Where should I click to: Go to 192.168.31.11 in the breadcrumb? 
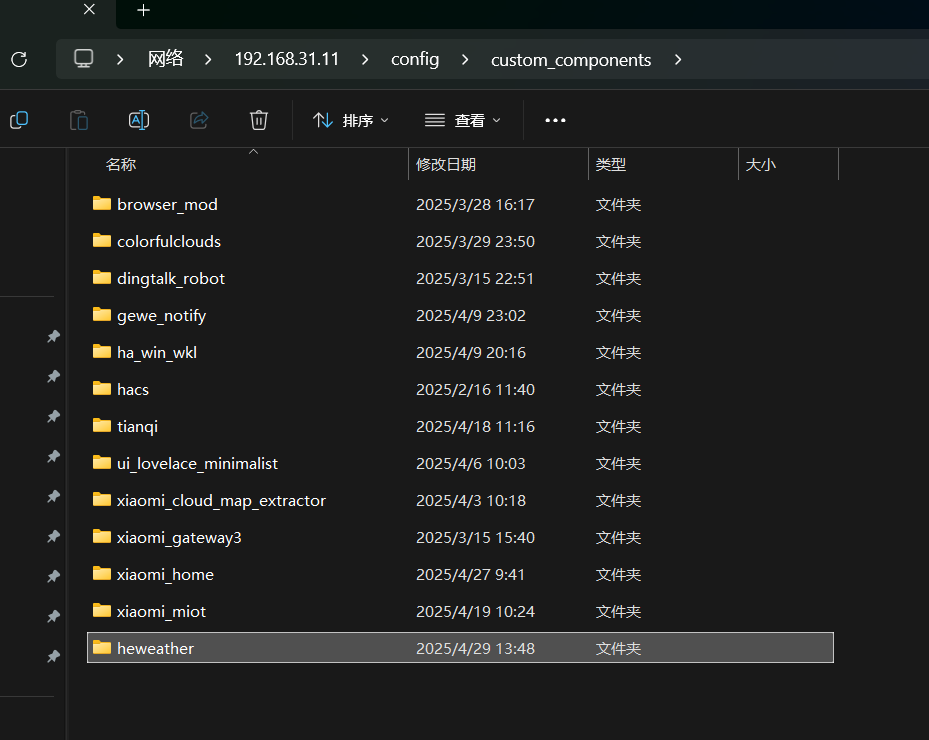287,59
